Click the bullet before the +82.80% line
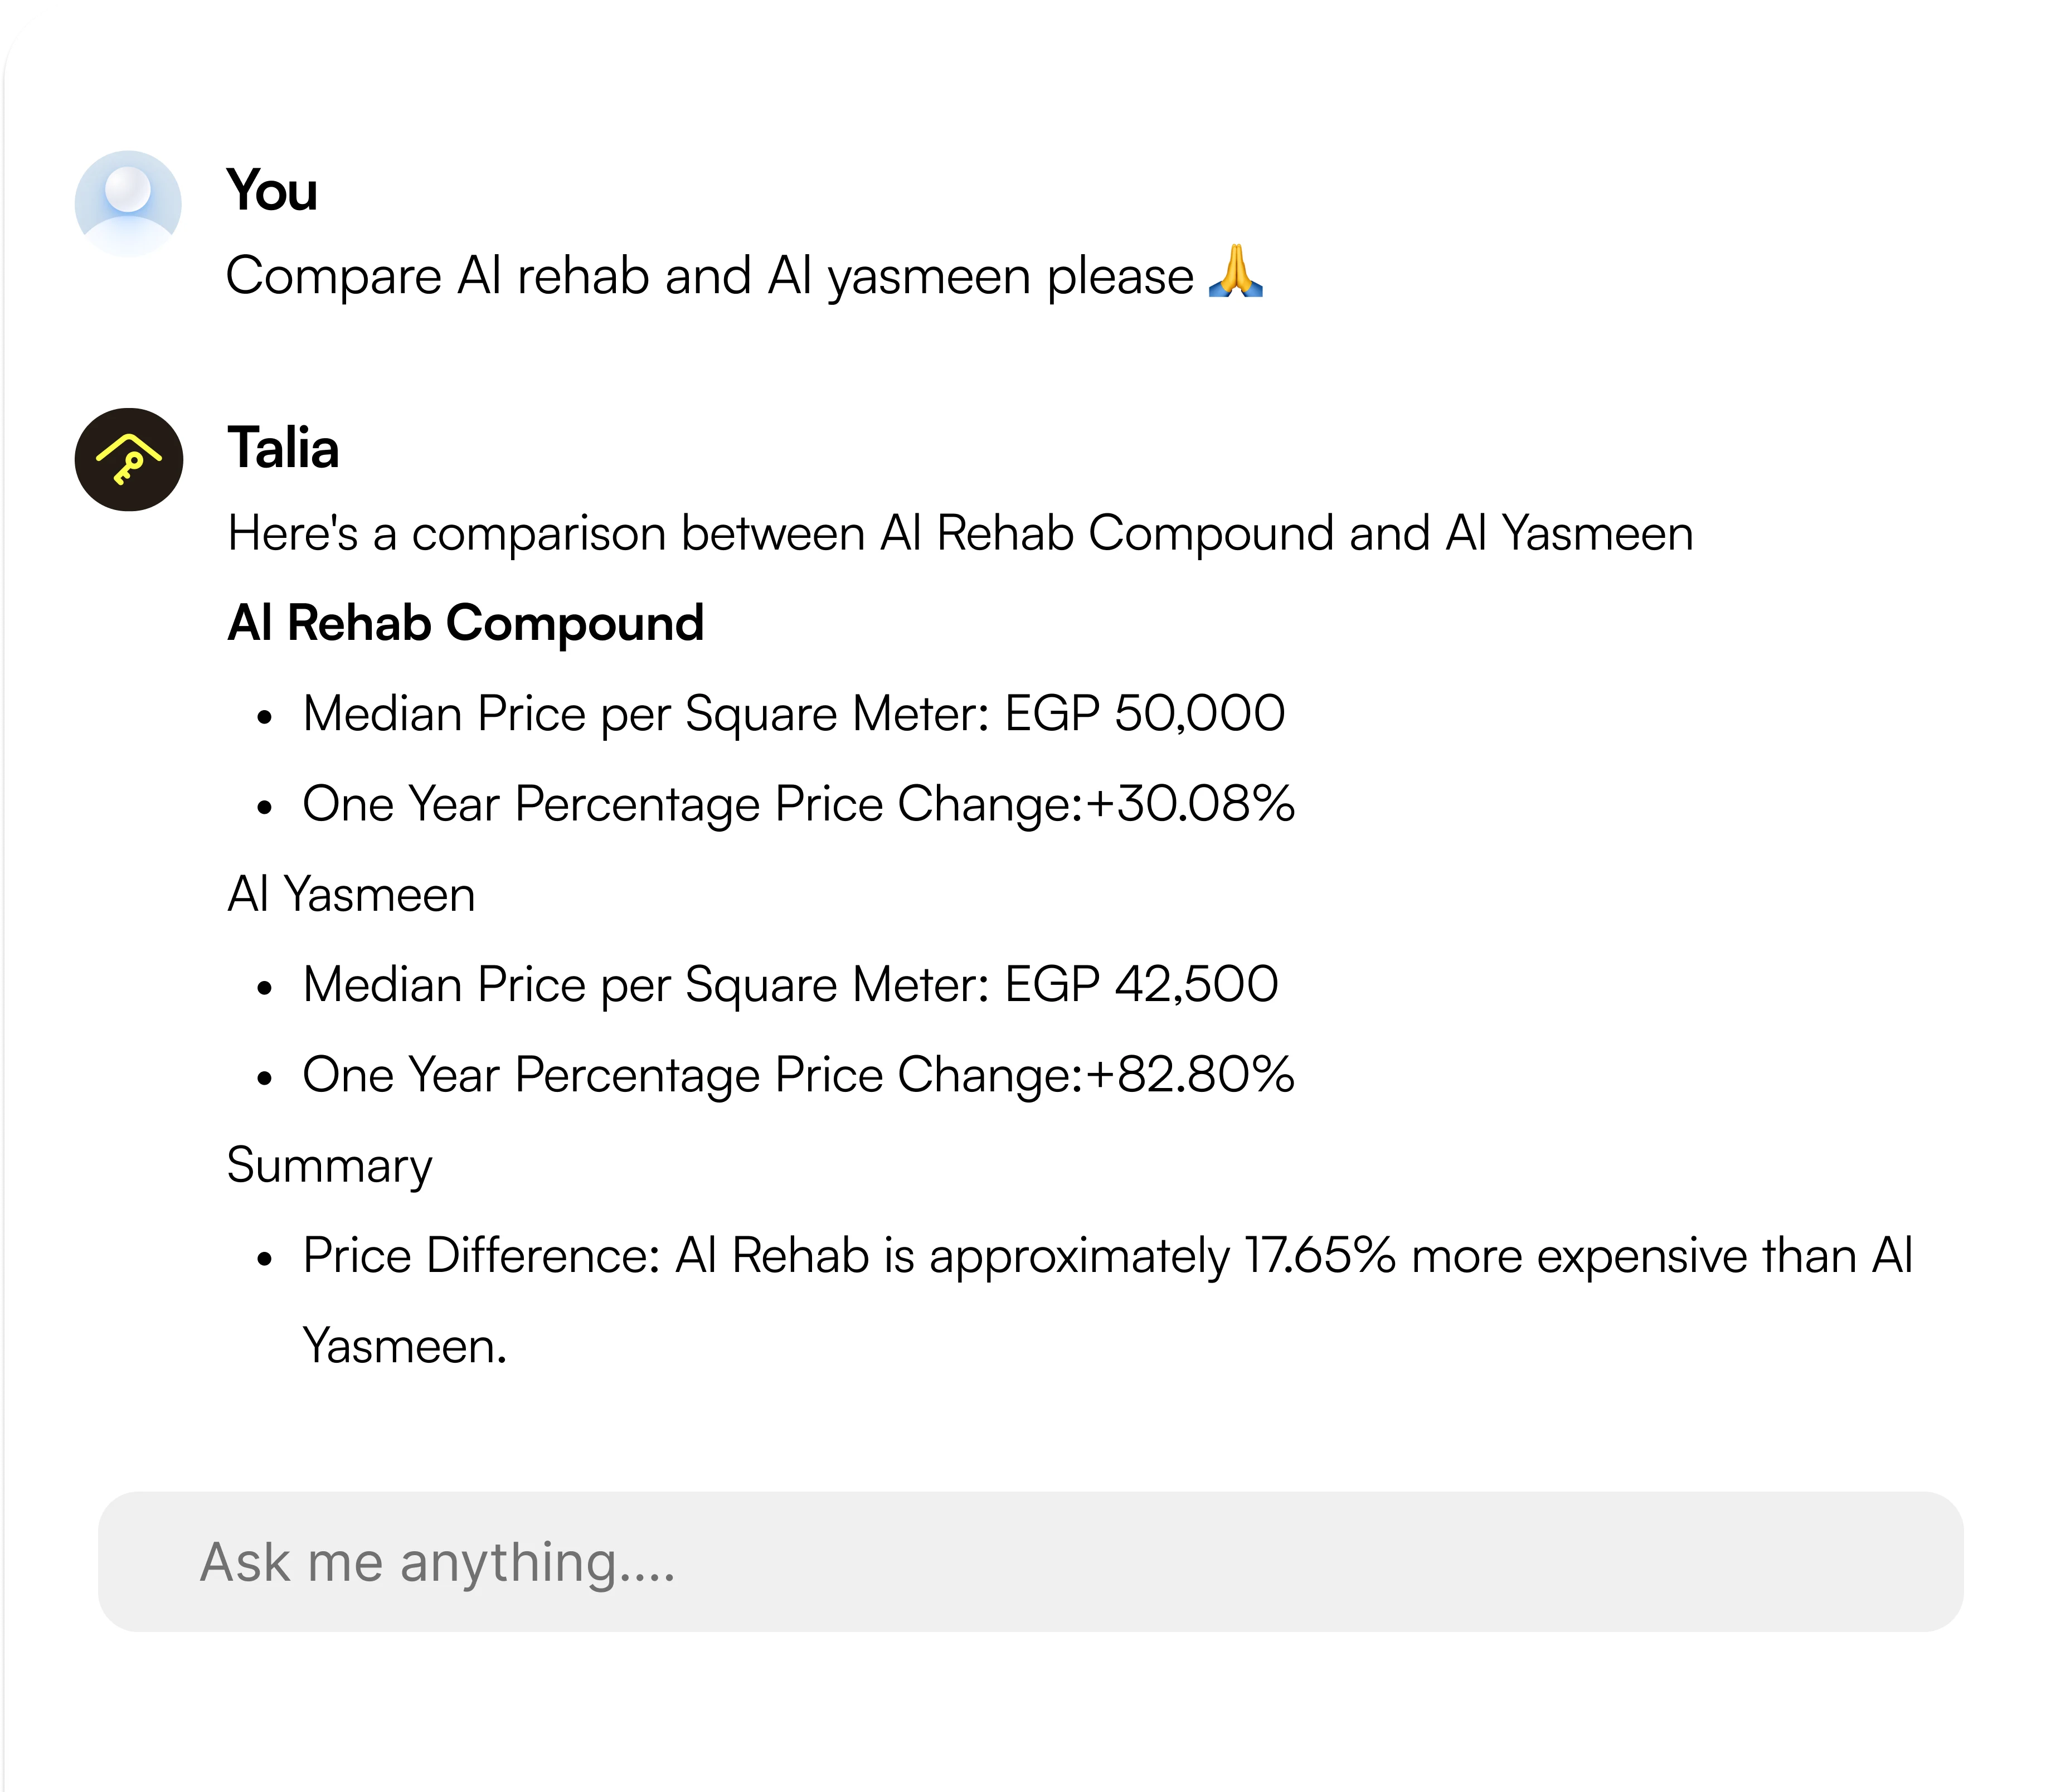The image size is (2051, 1792). point(264,1078)
